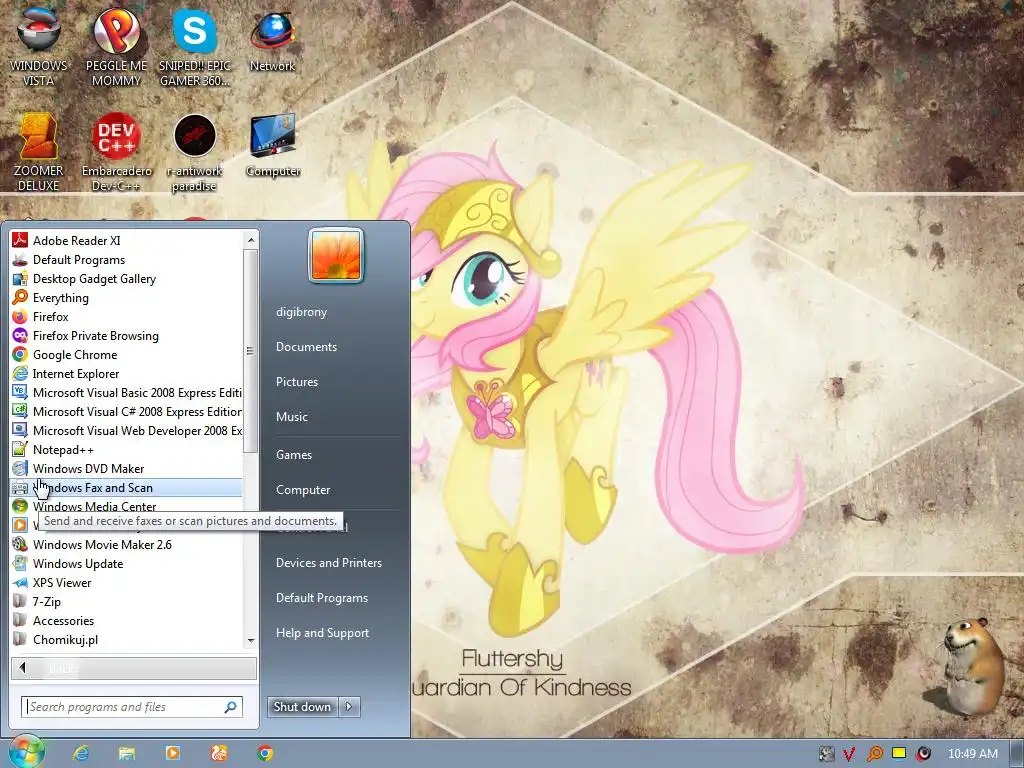Select the Network desktop icon
This screenshot has width=1024, height=768.
click(x=273, y=39)
